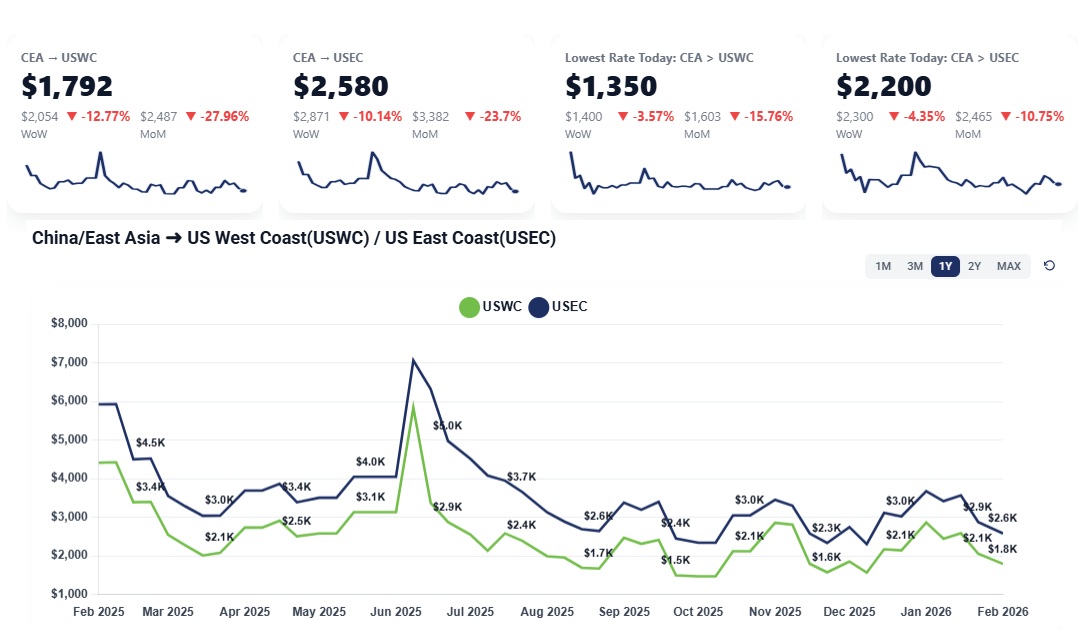1091x632 pixels.
Task: Click the reset chart zoom icon
Action: pyautogui.click(x=1049, y=266)
